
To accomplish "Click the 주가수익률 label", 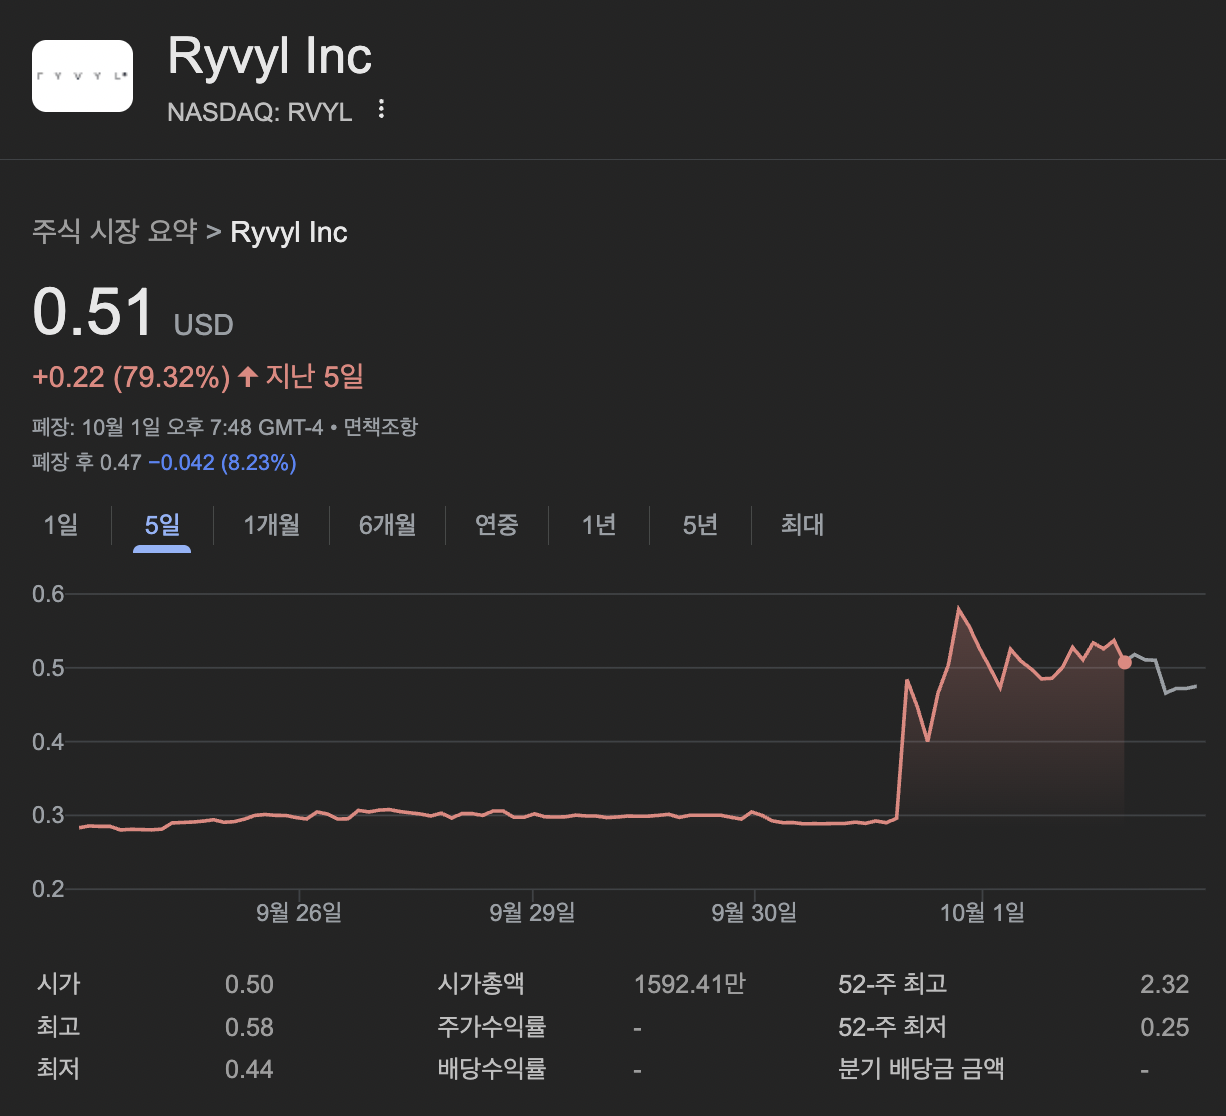I will click(492, 1027).
